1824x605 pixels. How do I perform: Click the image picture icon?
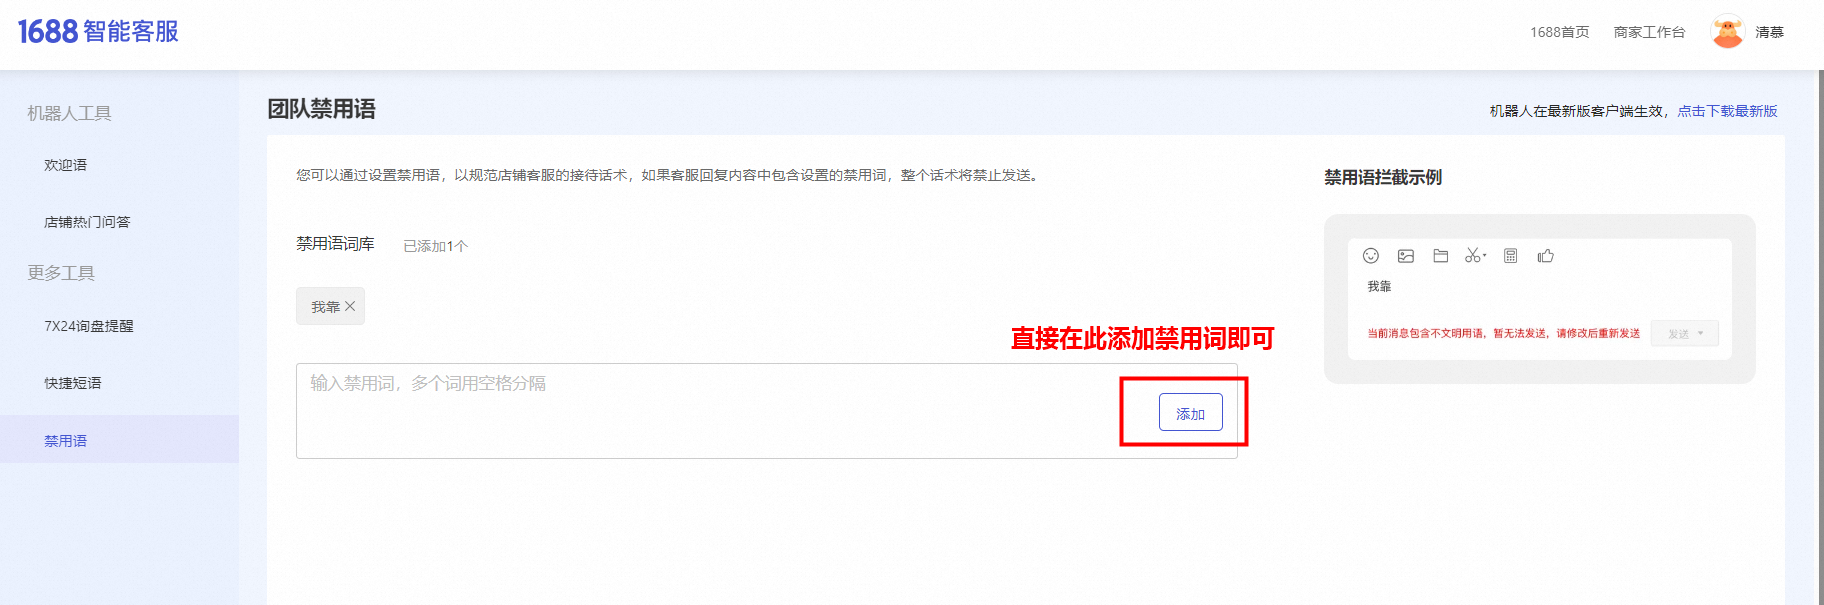click(1406, 256)
